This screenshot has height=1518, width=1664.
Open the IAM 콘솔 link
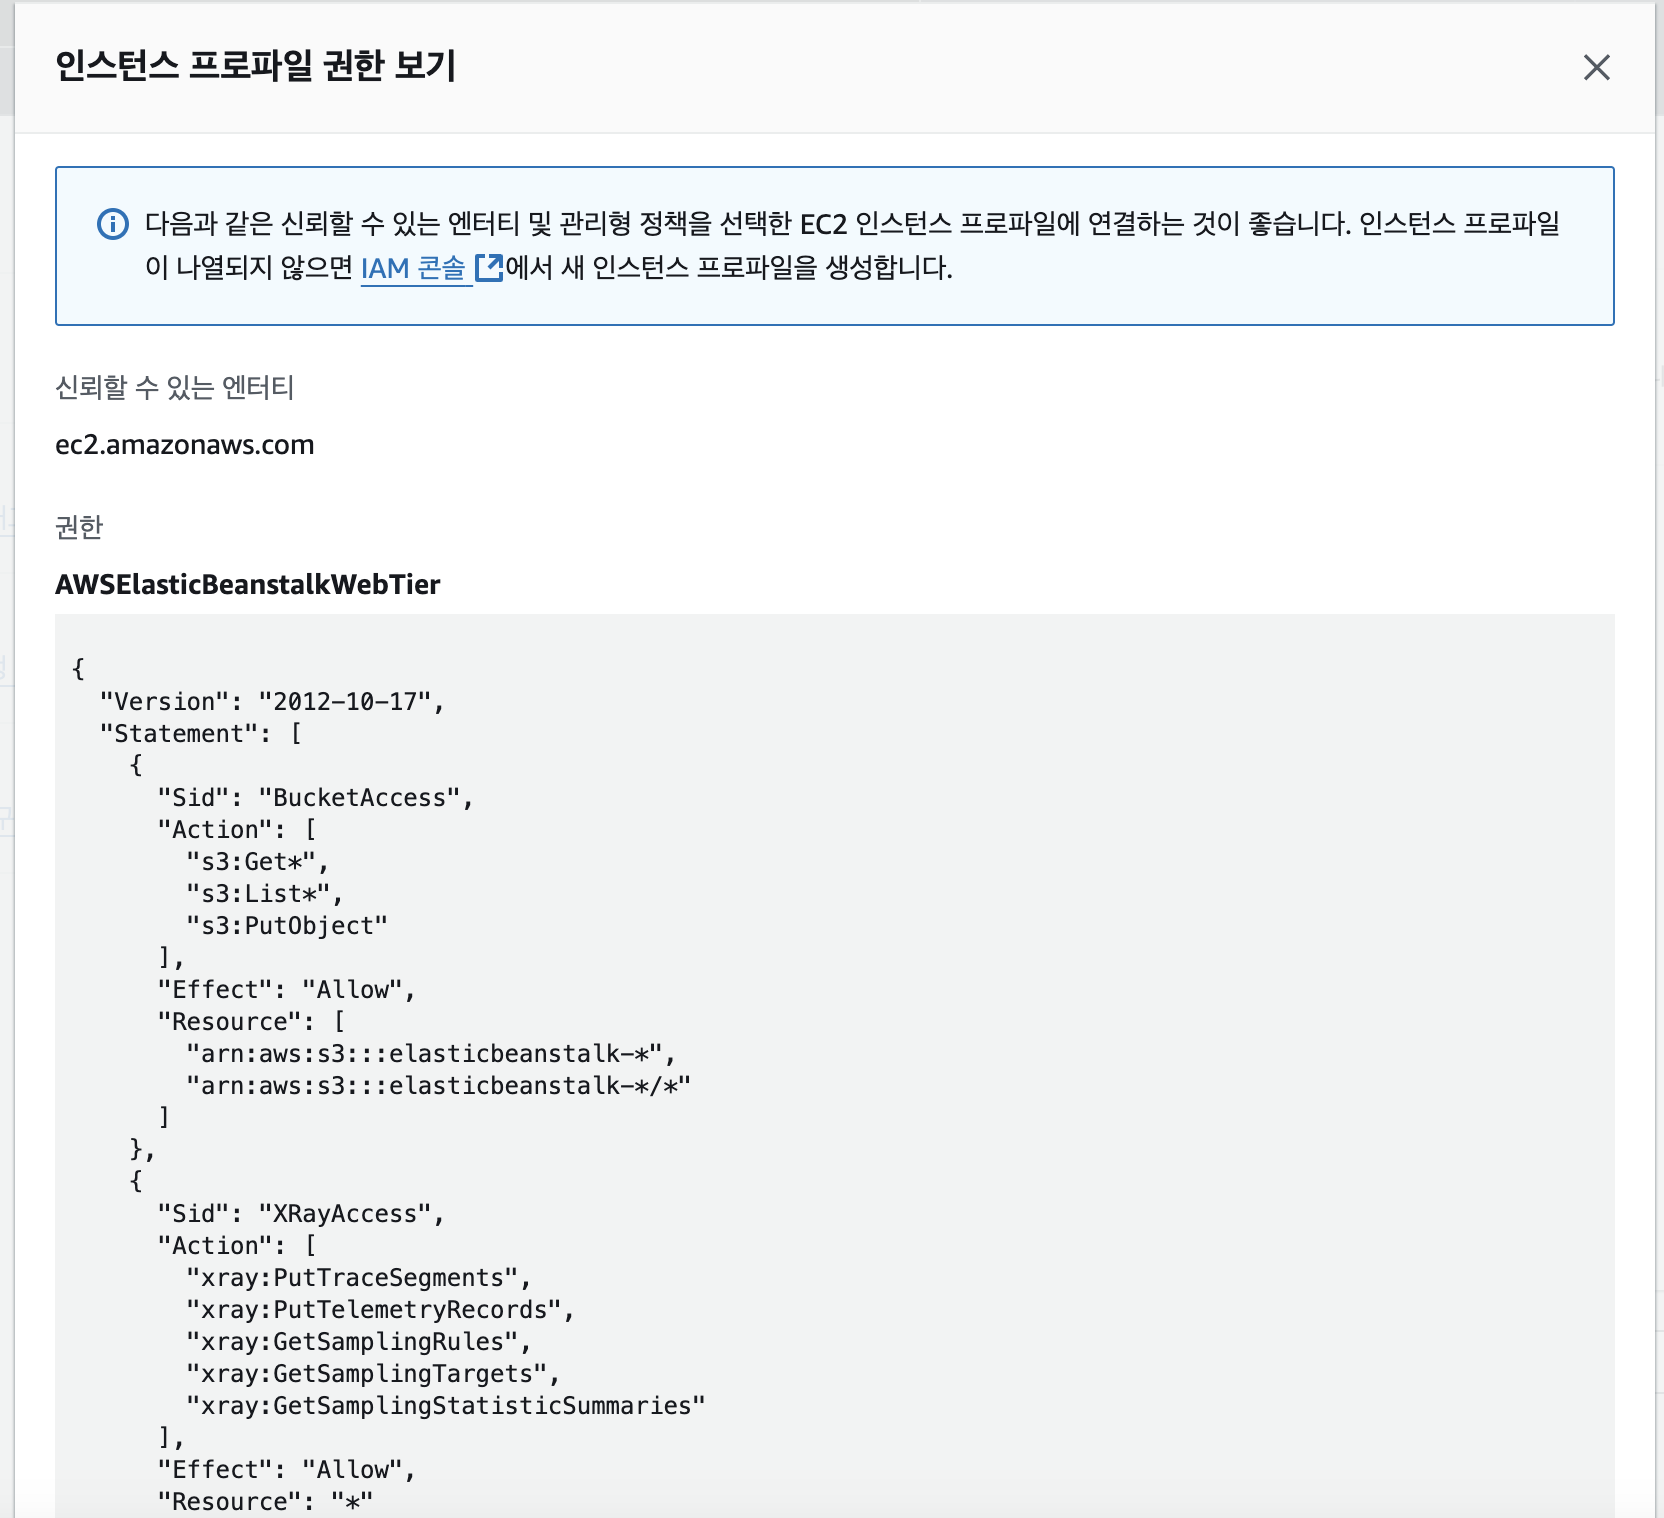click(413, 268)
